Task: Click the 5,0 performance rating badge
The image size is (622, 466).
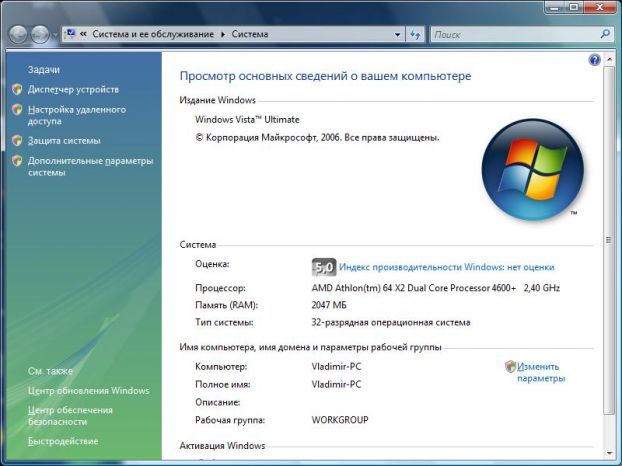Action: (324, 267)
